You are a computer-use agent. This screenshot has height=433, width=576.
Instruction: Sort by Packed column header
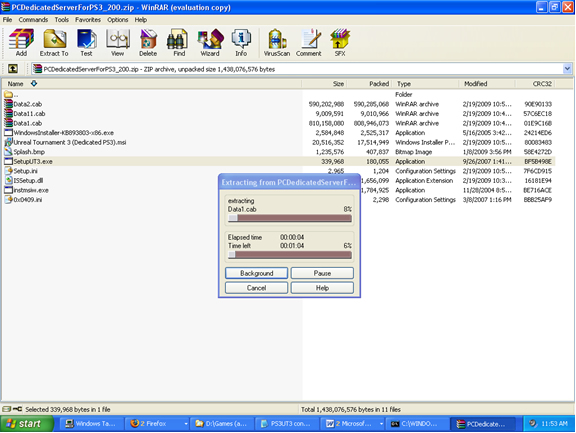tap(369, 84)
